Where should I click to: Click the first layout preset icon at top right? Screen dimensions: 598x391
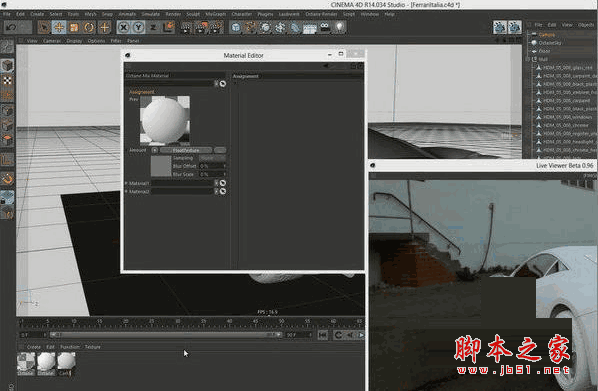[x=500, y=27]
